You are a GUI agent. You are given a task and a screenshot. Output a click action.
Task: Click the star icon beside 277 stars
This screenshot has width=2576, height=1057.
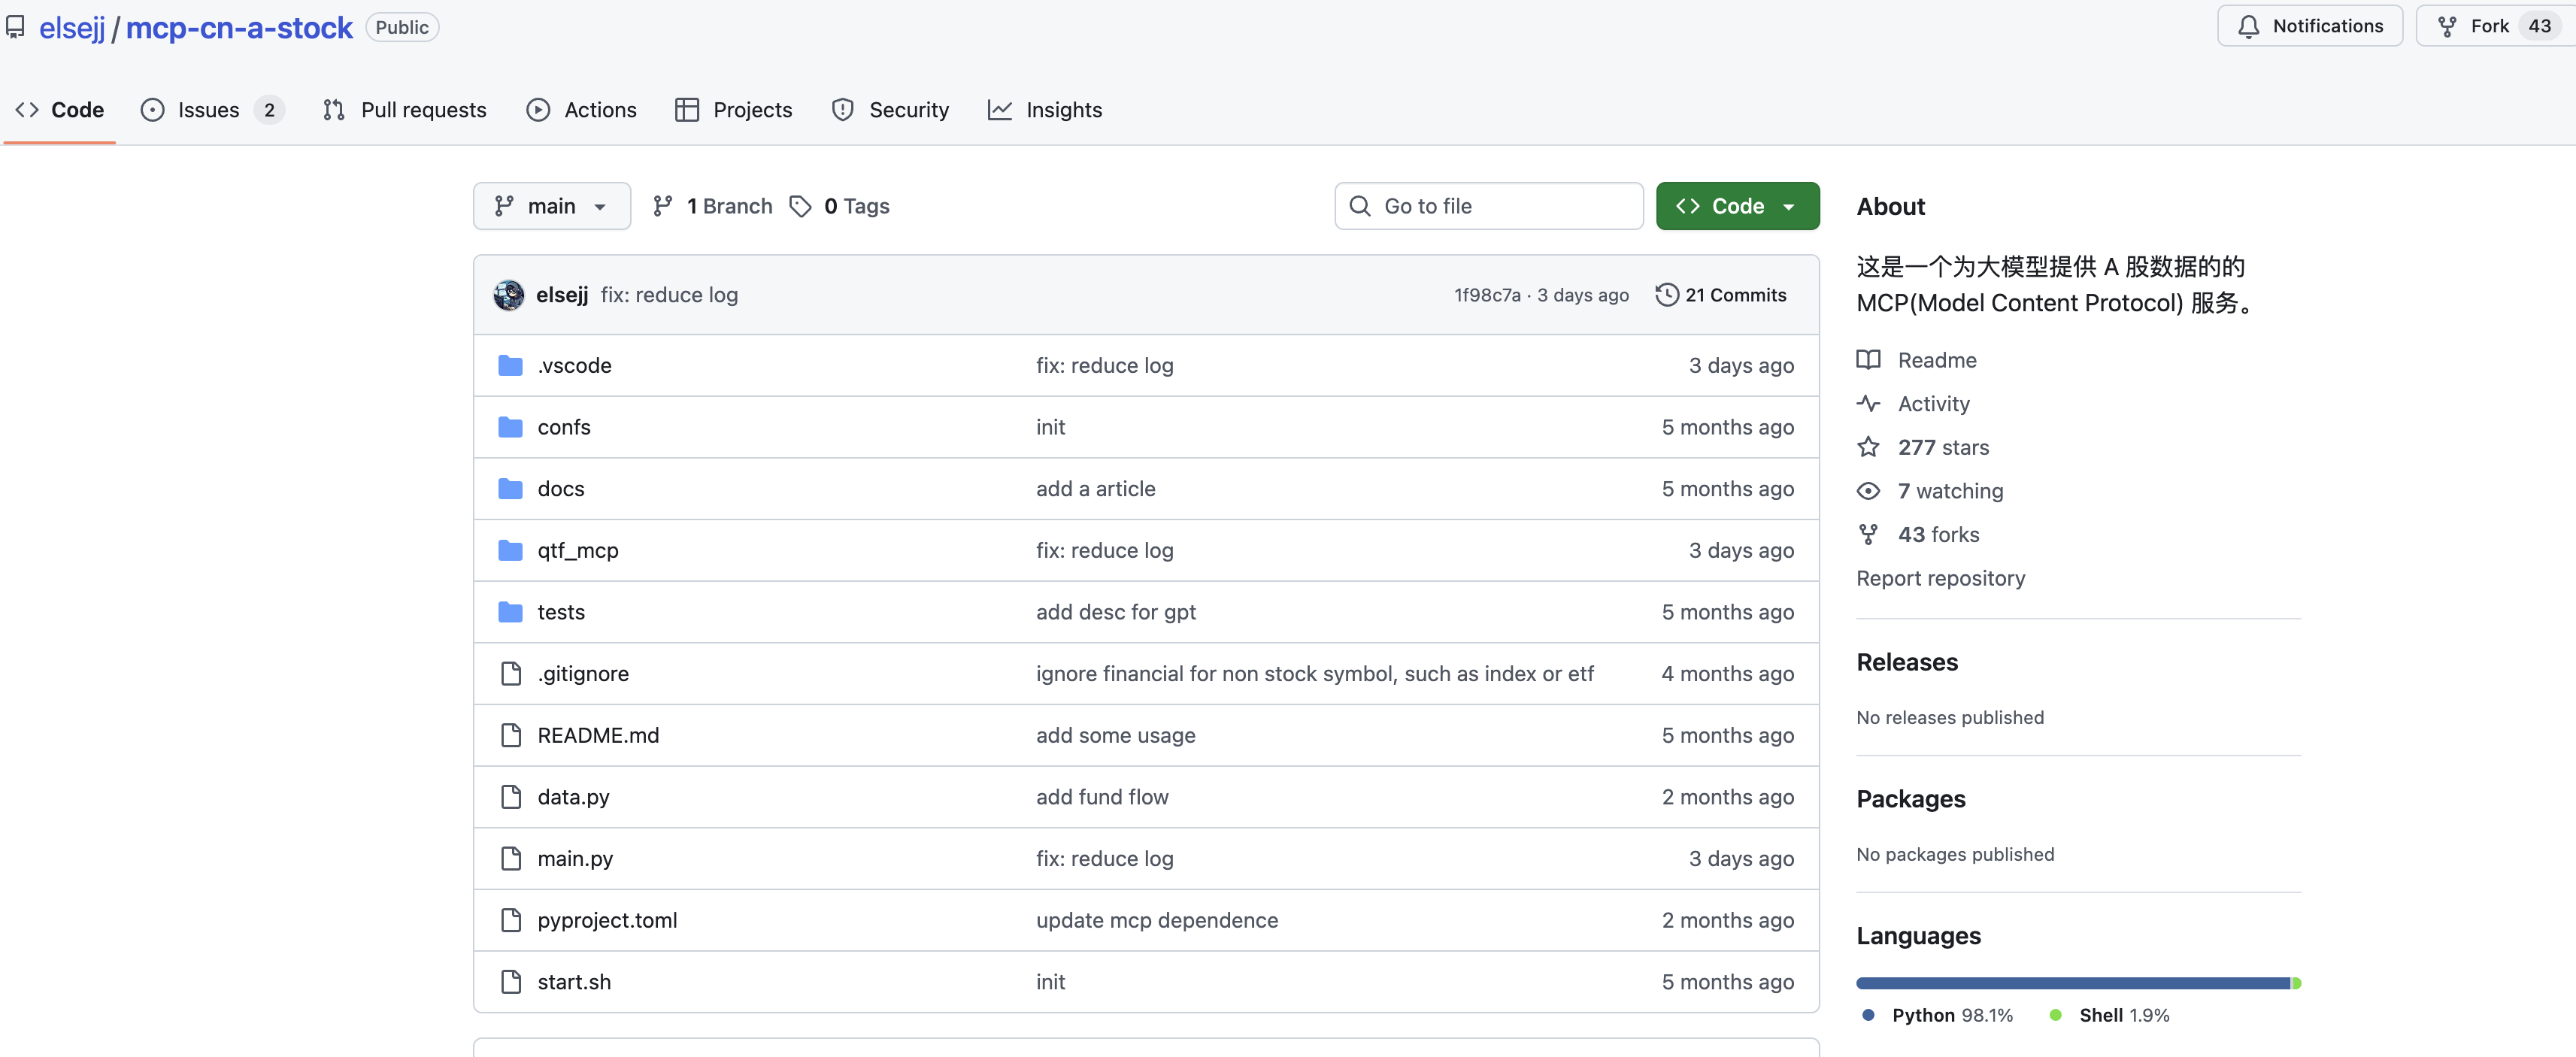(1868, 447)
